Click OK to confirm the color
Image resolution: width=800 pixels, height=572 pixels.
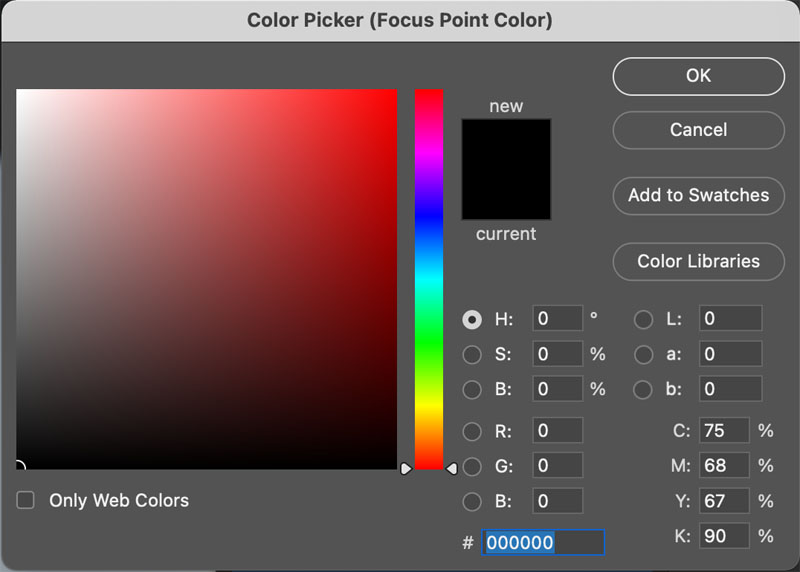pyautogui.click(x=698, y=76)
